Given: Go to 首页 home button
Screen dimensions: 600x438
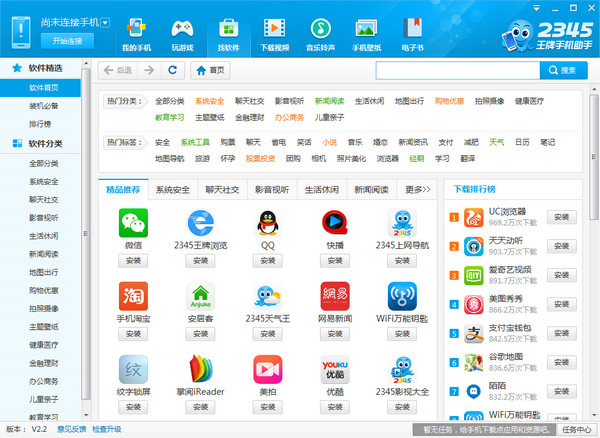Looking at the screenshot, I should (210, 70).
